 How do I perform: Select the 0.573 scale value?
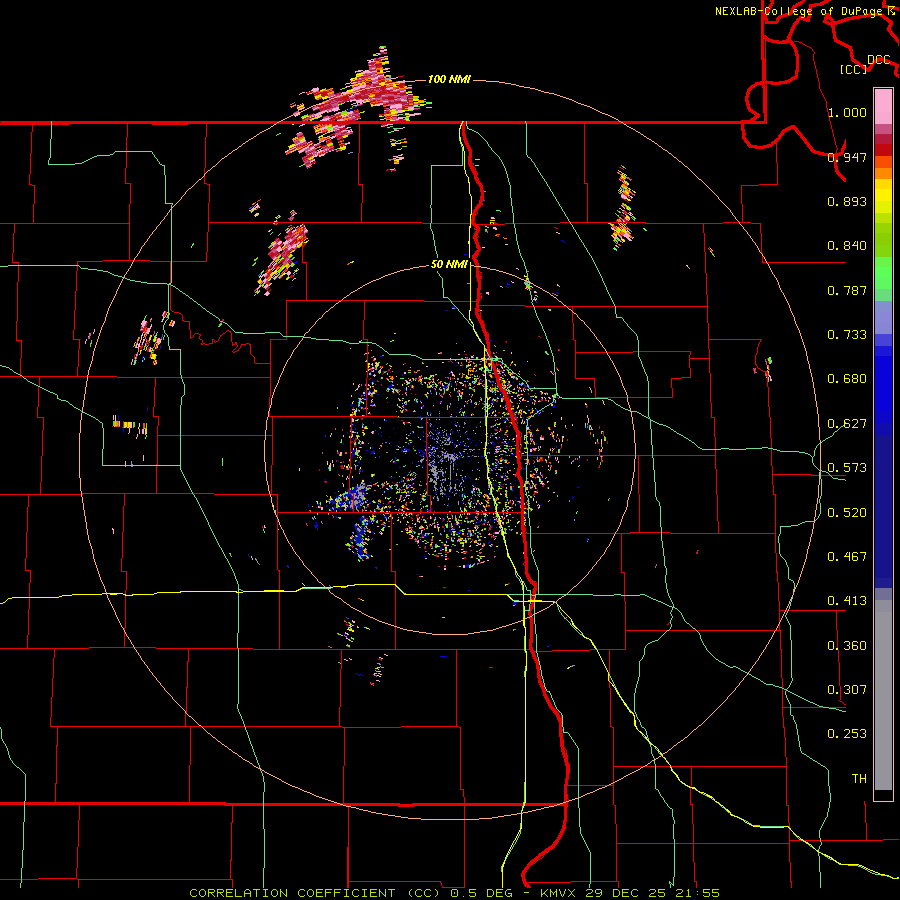coord(847,468)
